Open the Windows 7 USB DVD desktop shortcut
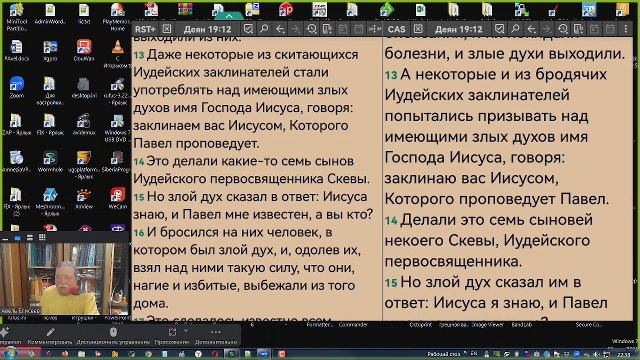Image resolution: width=640 pixels, height=360 pixels. 118,128
